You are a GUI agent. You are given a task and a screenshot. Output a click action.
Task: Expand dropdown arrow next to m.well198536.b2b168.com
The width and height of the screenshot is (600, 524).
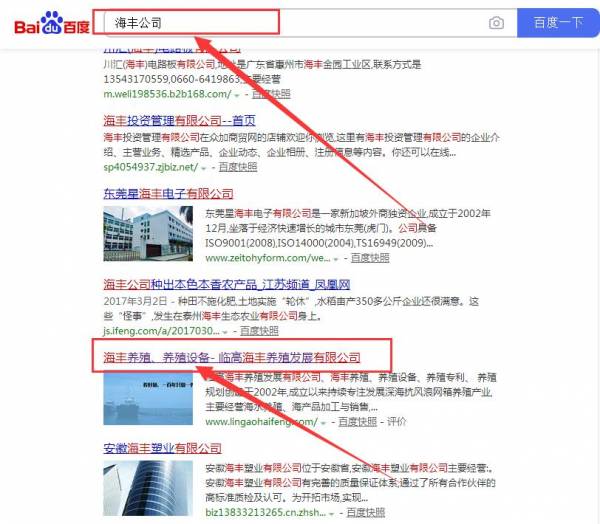tap(237, 95)
